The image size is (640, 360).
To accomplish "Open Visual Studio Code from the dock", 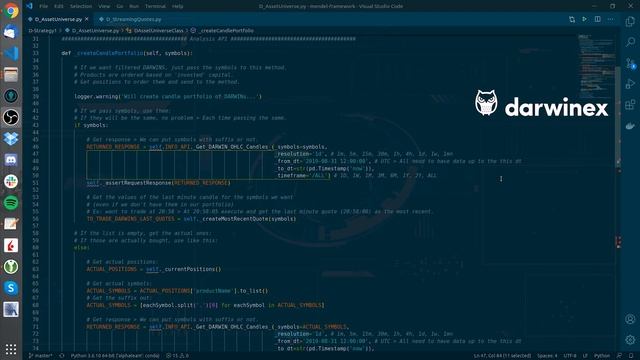I will [x=11, y=53].
